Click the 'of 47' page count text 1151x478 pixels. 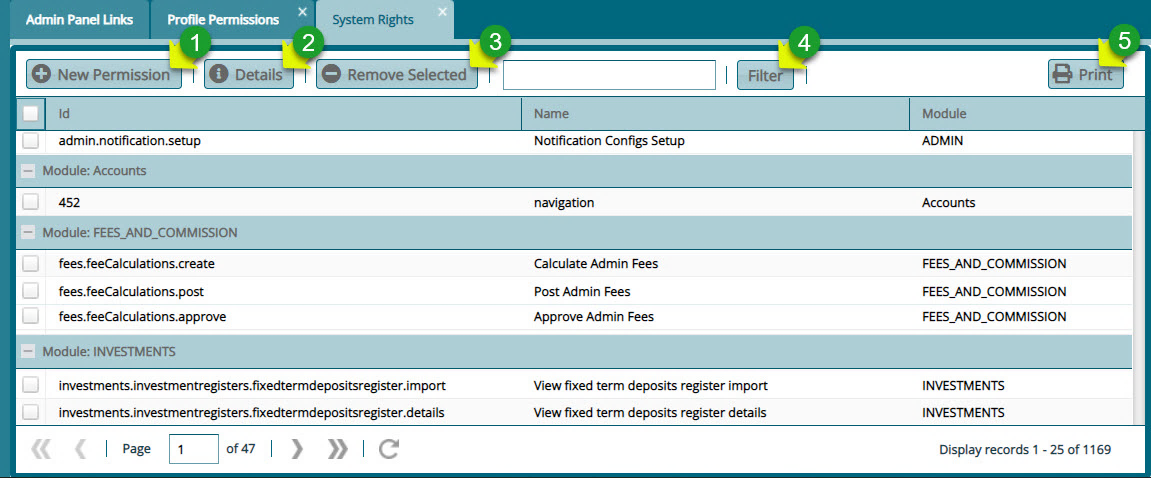tap(241, 448)
